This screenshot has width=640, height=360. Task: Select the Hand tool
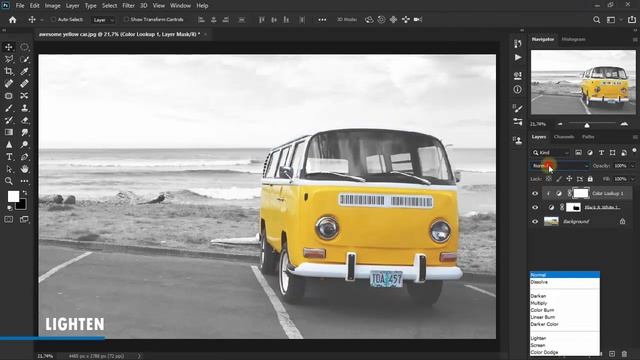(24, 169)
